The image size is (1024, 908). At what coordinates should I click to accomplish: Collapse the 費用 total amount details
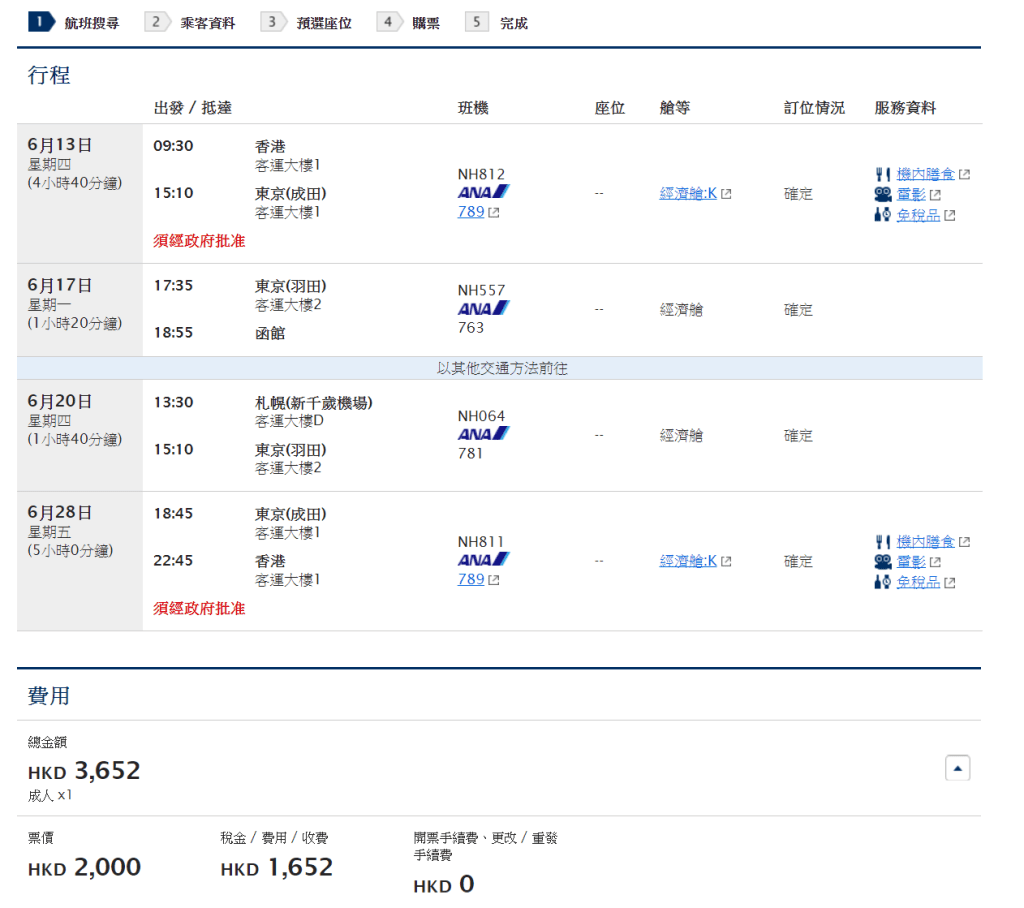tap(957, 768)
